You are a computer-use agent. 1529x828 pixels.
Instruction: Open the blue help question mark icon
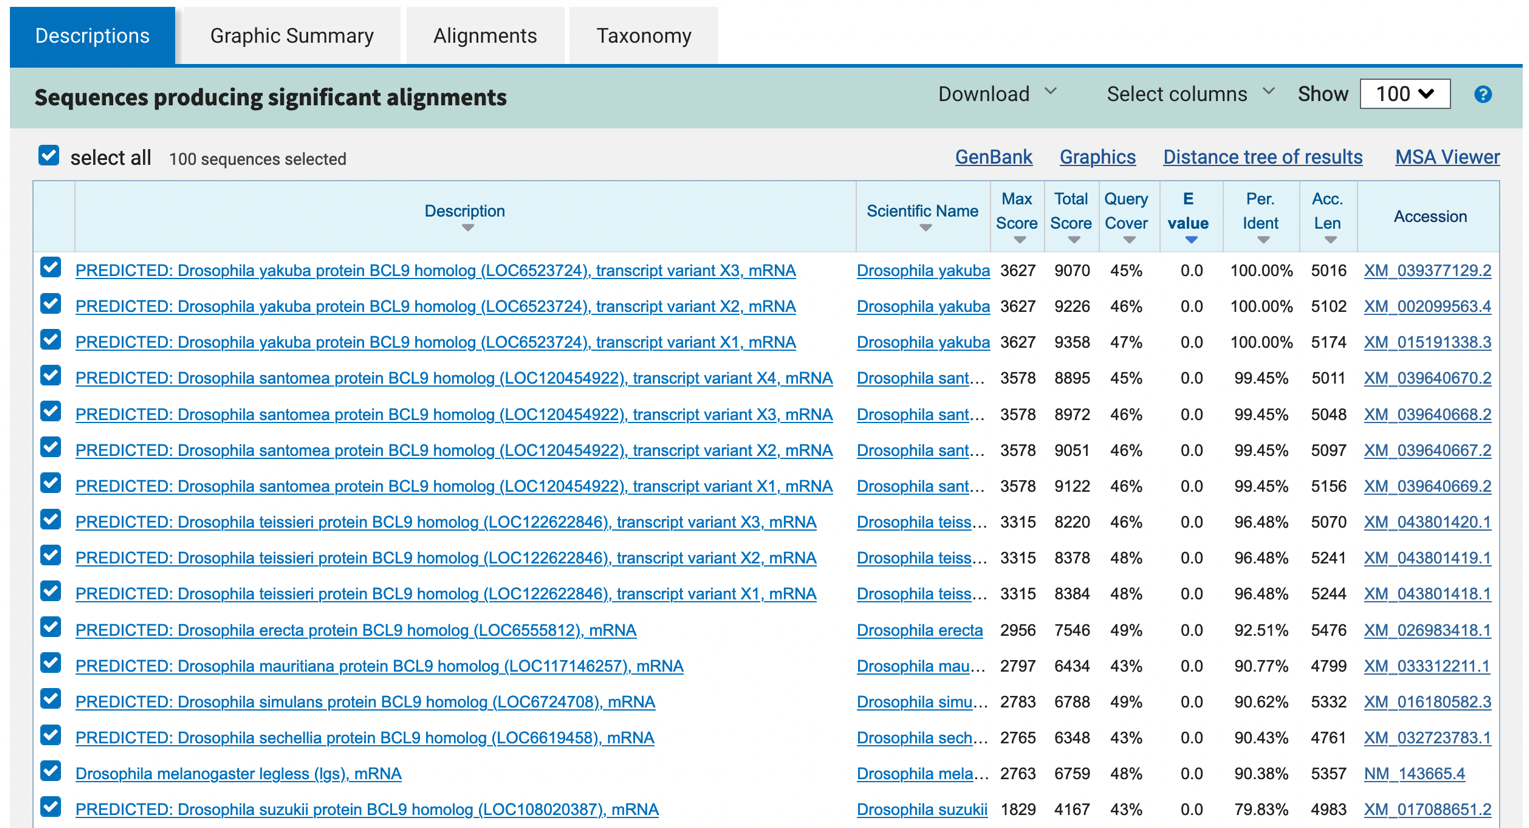pos(1483,94)
